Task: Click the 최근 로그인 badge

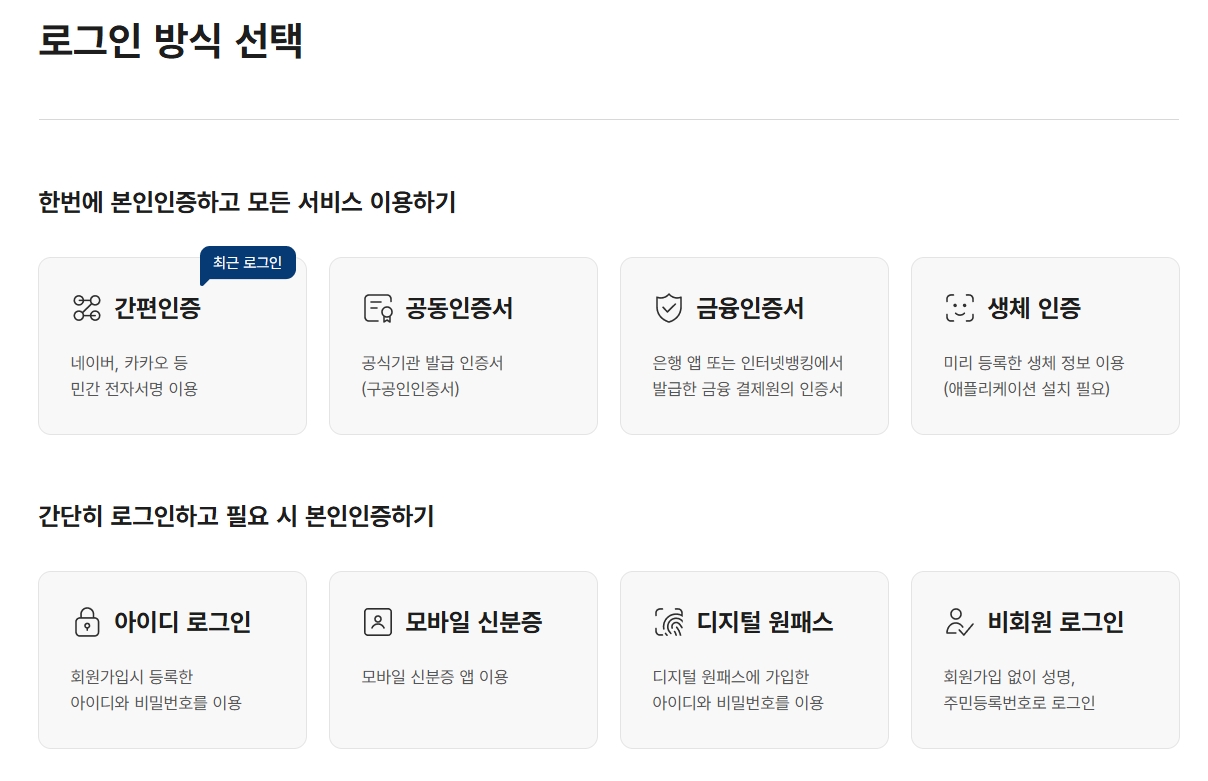Action: [250, 260]
